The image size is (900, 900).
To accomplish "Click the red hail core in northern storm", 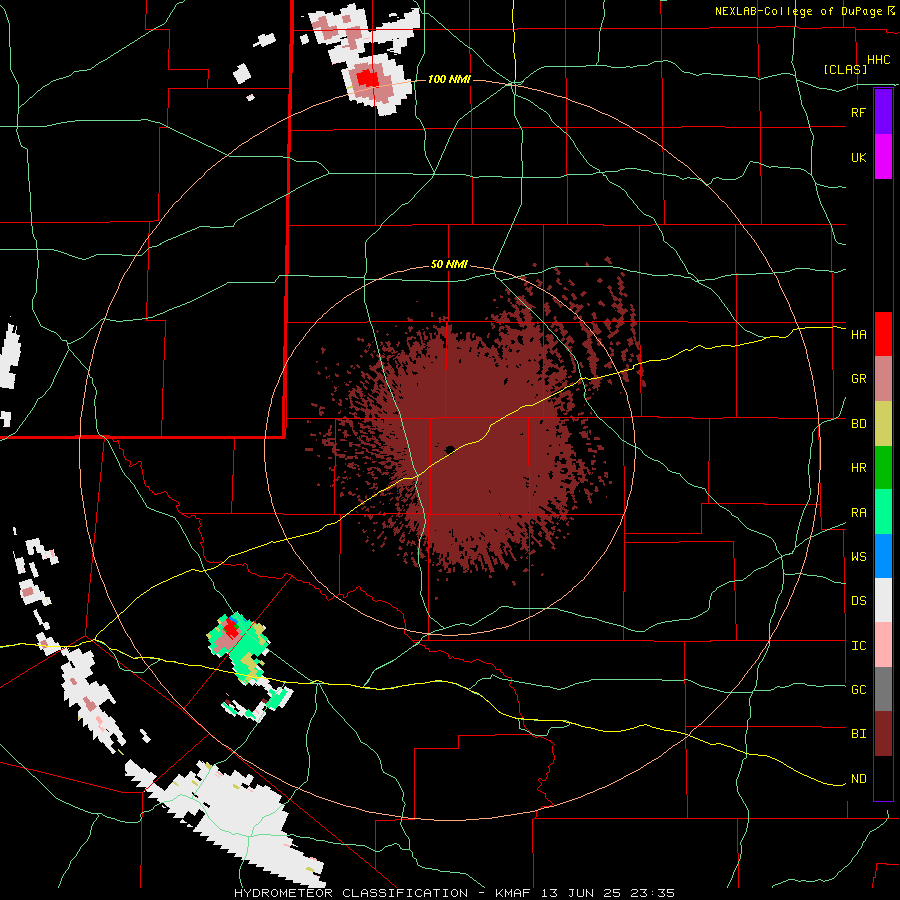I will (x=368, y=78).
